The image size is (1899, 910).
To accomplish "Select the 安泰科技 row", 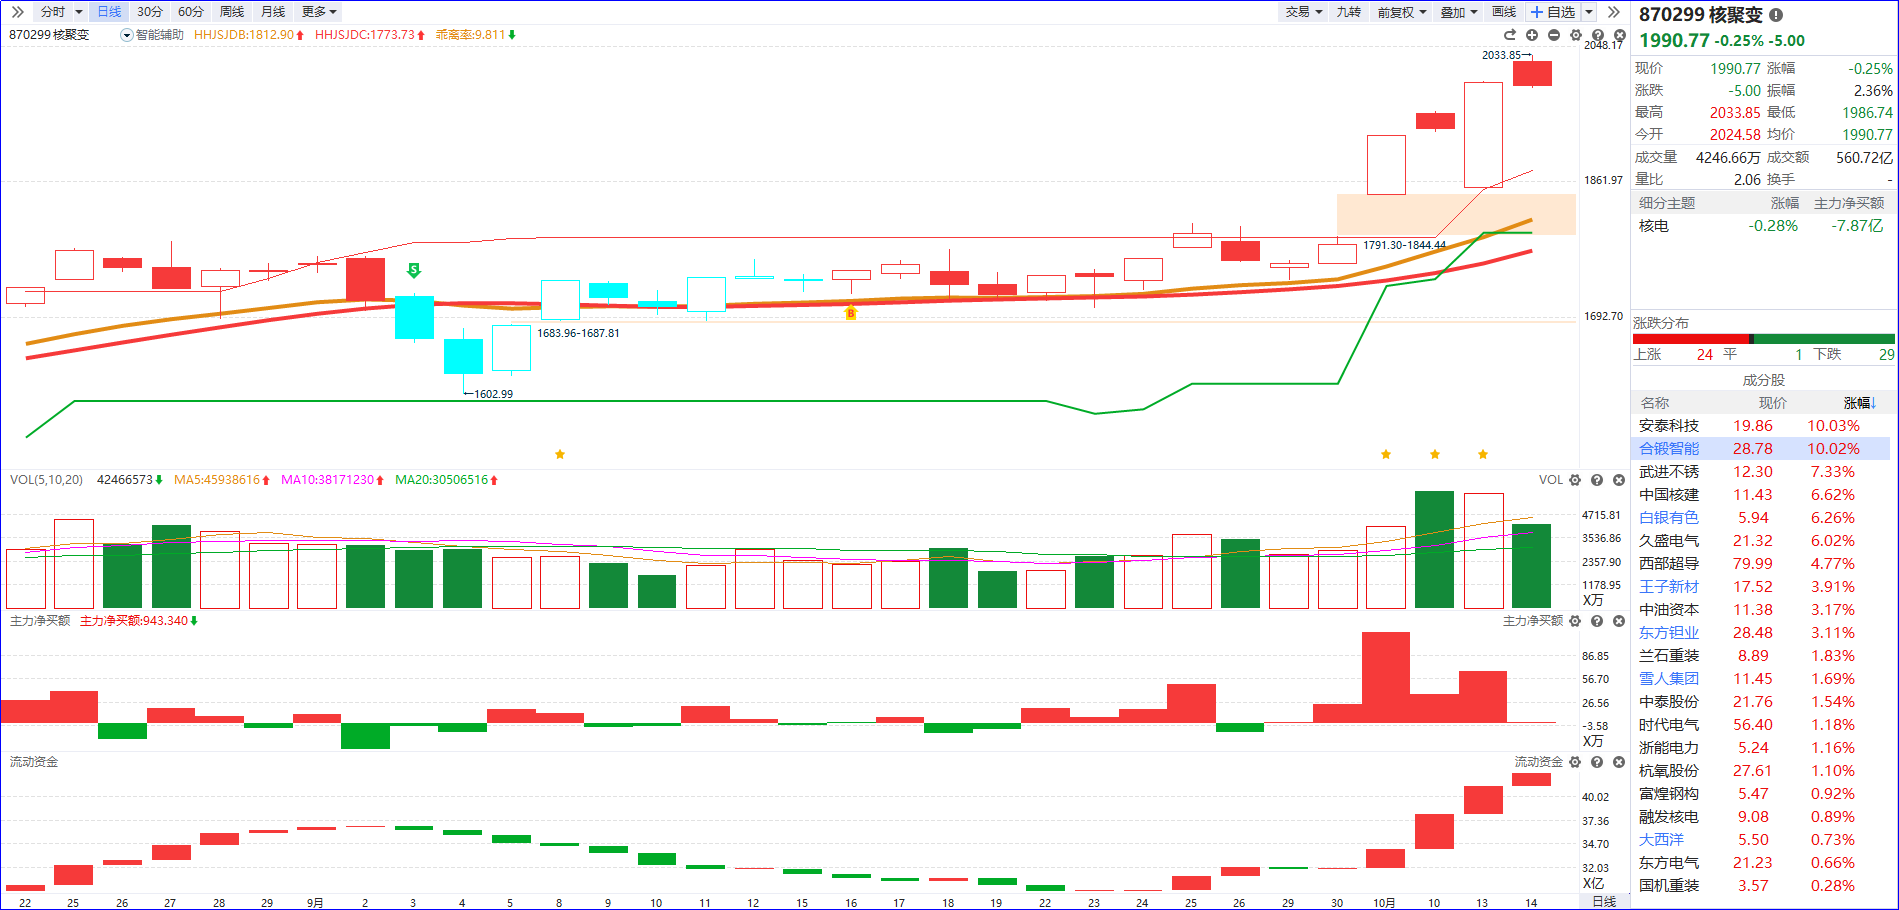I will tap(1763, 426).
